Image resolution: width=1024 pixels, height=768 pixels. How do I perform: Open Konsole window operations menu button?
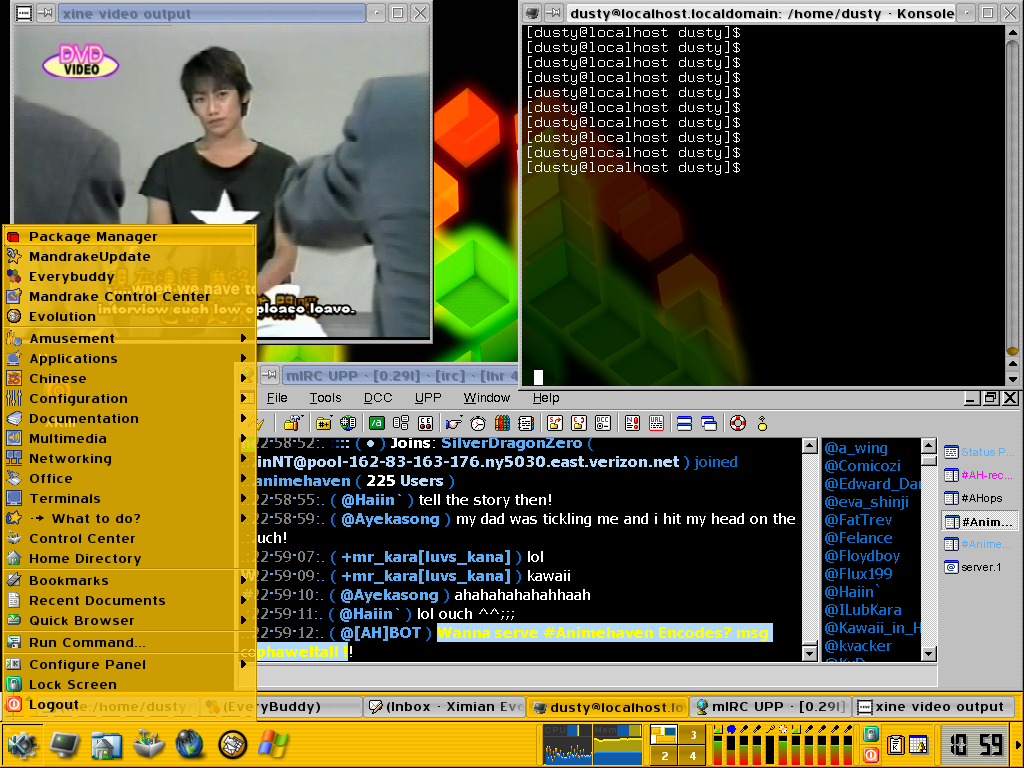tap(533, 13)
